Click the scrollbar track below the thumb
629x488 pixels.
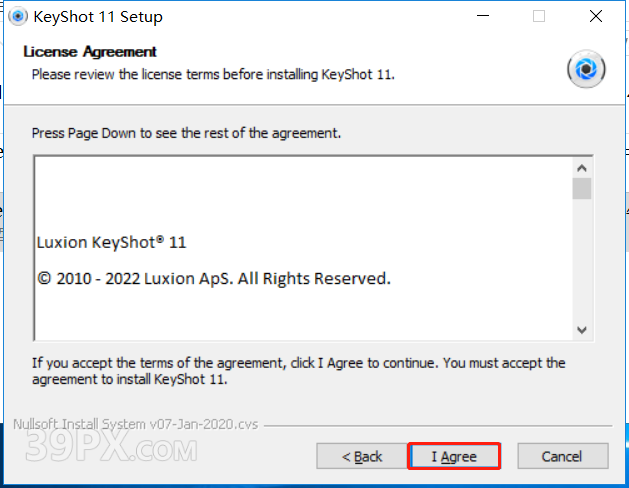coord(582,260)
